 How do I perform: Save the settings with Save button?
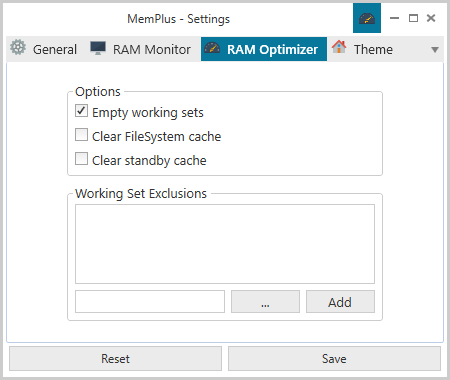click(x=334, y=359)
